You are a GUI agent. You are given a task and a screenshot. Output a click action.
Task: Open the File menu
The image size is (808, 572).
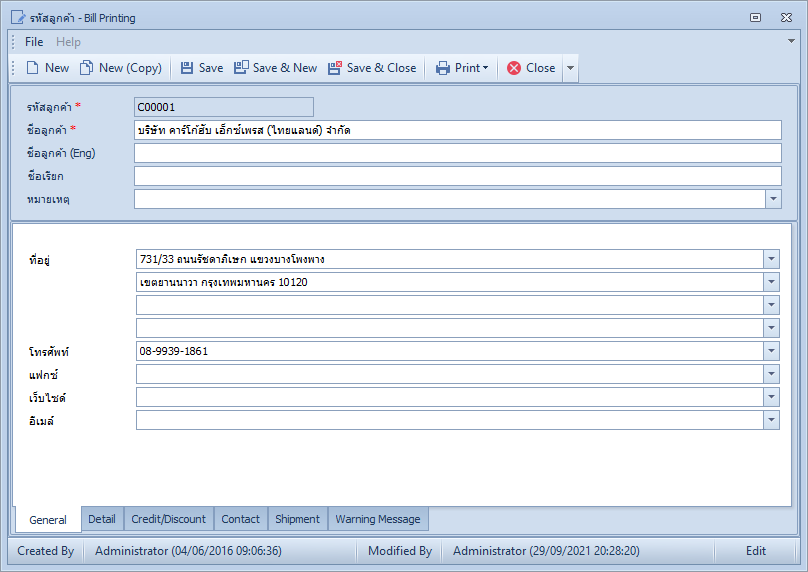point(34,42)
